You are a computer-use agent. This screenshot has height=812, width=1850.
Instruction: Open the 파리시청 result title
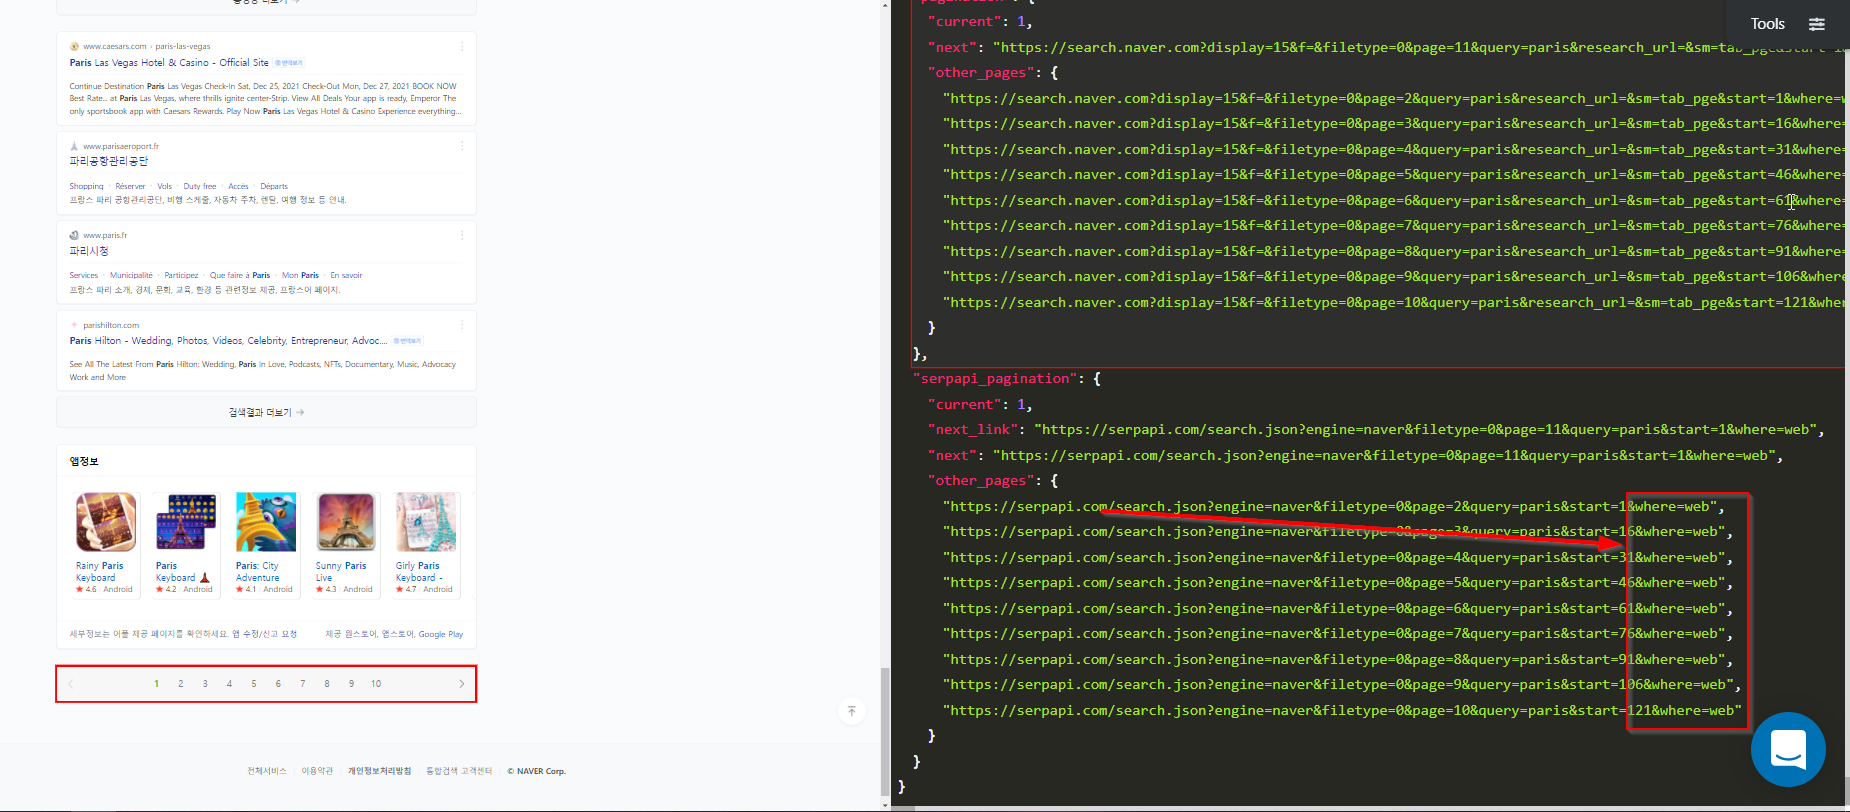(x=89, y=251)
